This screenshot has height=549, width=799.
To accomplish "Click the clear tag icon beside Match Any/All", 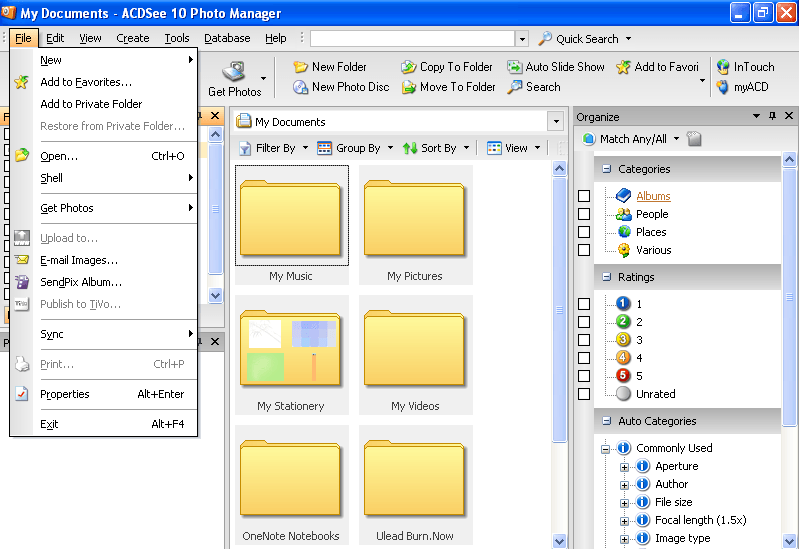I will coord(694,139).
